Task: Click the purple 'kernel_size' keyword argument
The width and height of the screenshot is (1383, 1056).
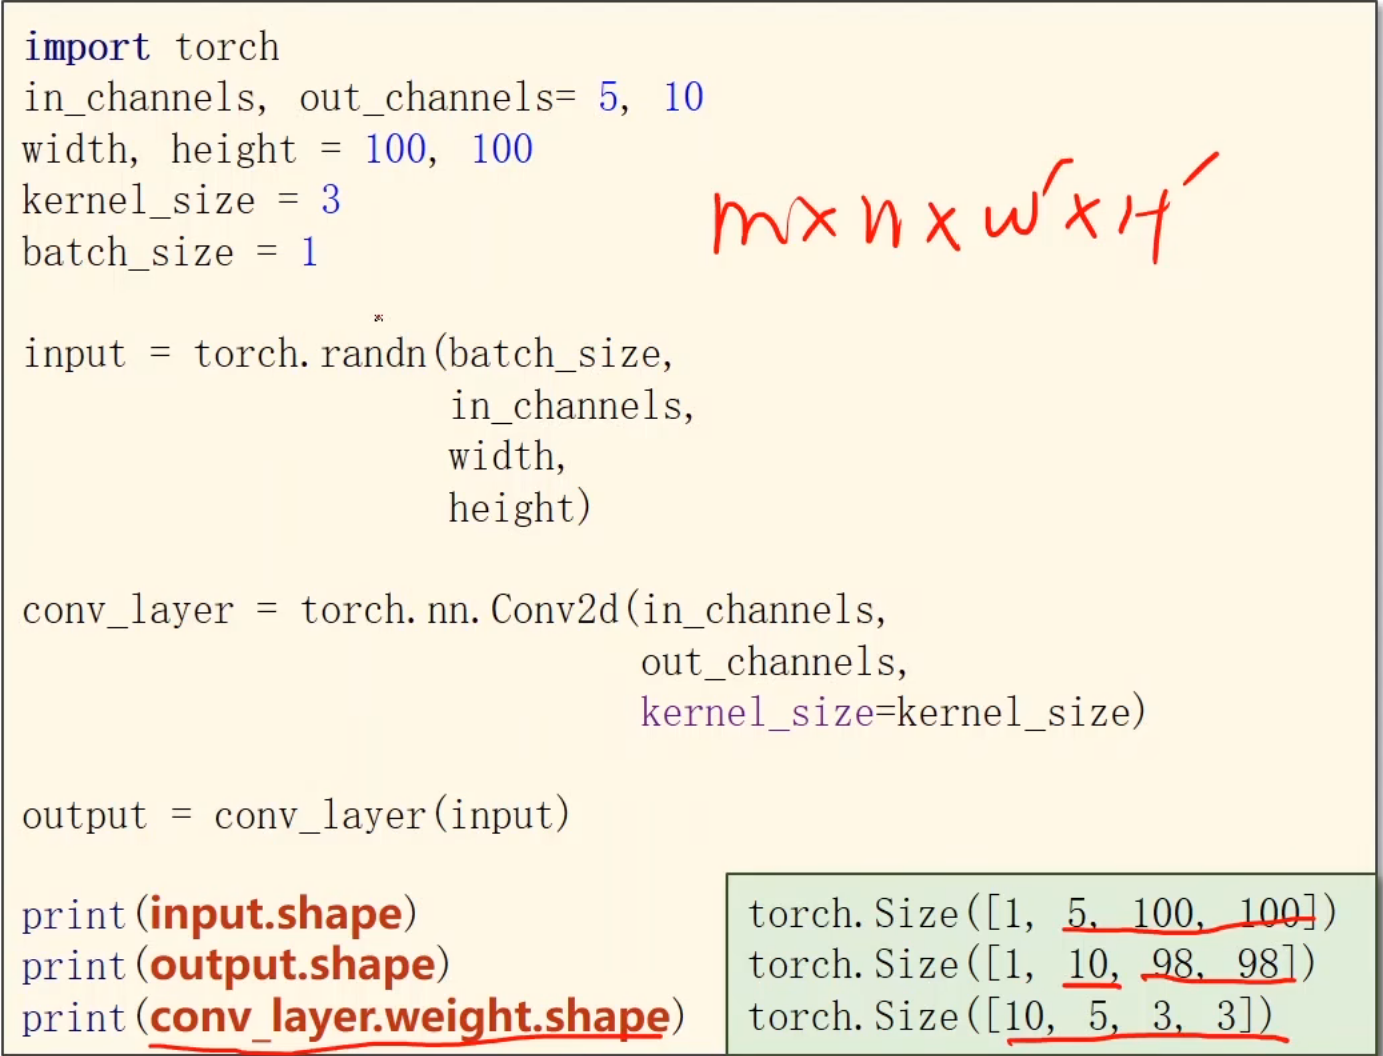Action: click(x=757, y=713)
